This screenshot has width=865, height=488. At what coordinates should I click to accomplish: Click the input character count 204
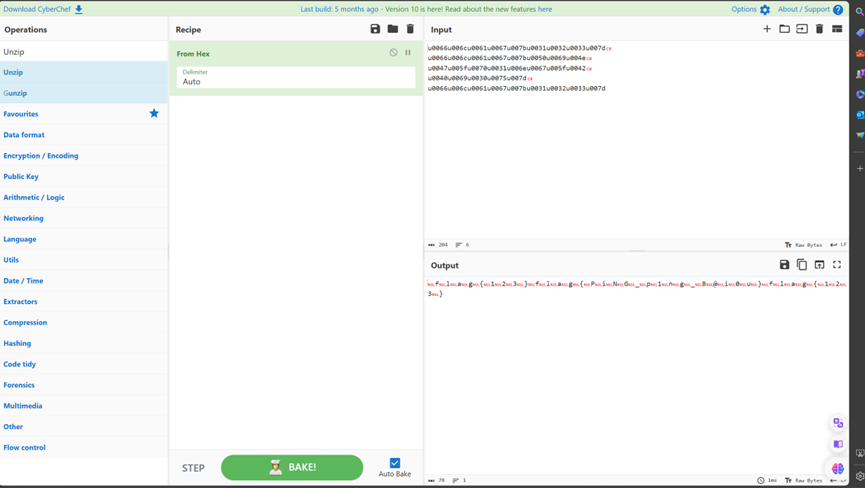438,245
